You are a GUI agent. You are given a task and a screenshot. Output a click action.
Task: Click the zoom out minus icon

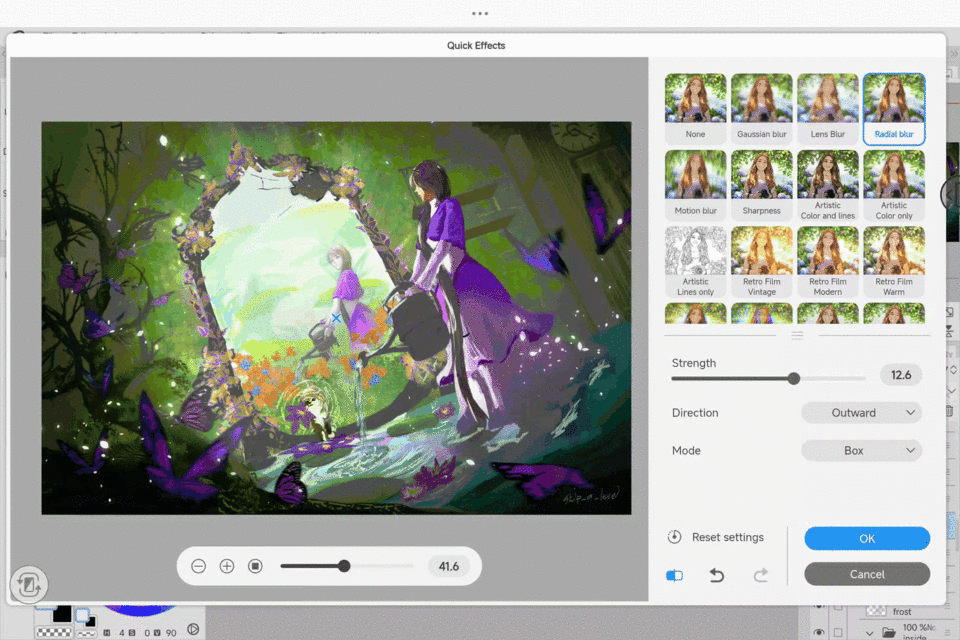198,566
